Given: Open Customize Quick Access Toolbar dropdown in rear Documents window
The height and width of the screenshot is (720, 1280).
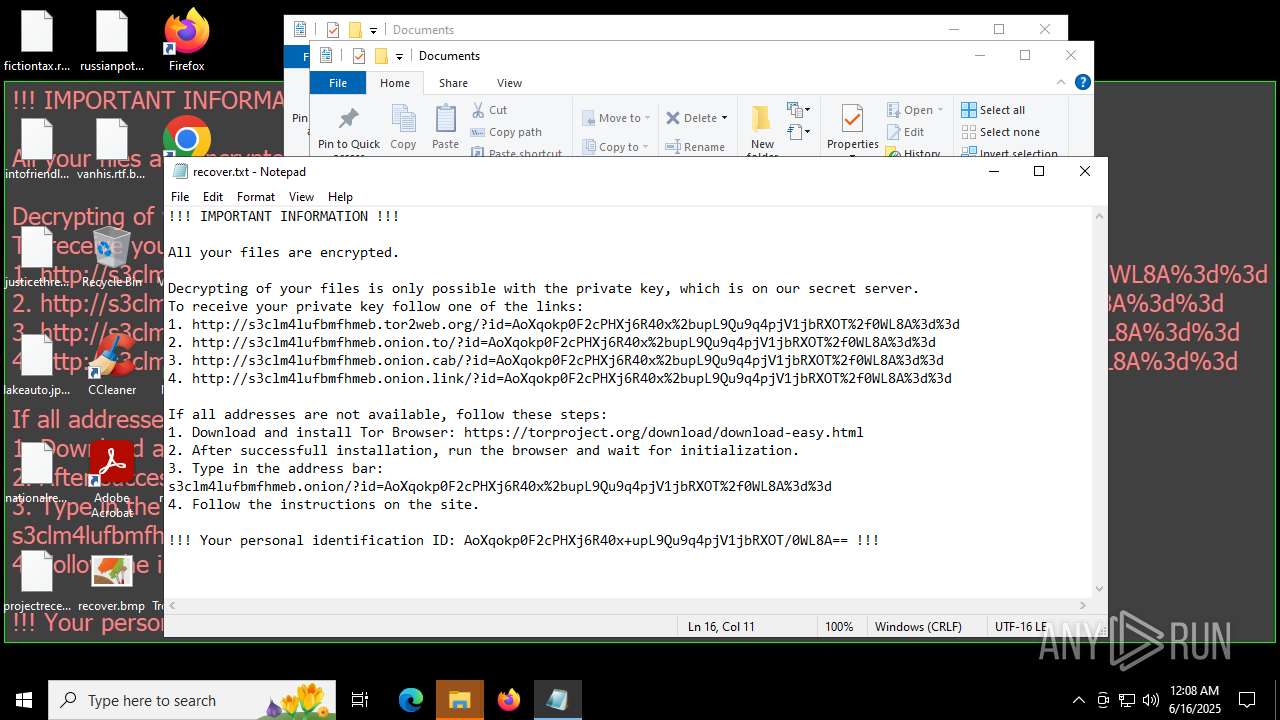Looking at the screenshot, I should tap(373, 30).
